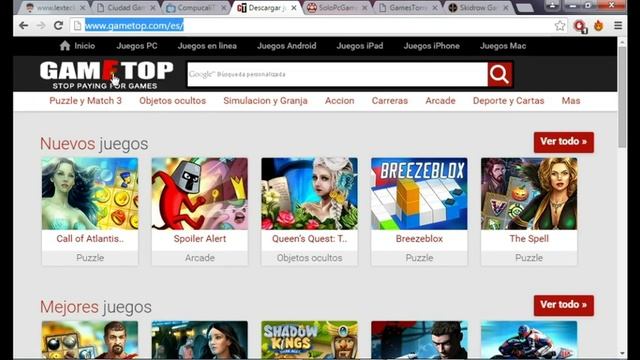Open the Accion category

tap(340, 101)
